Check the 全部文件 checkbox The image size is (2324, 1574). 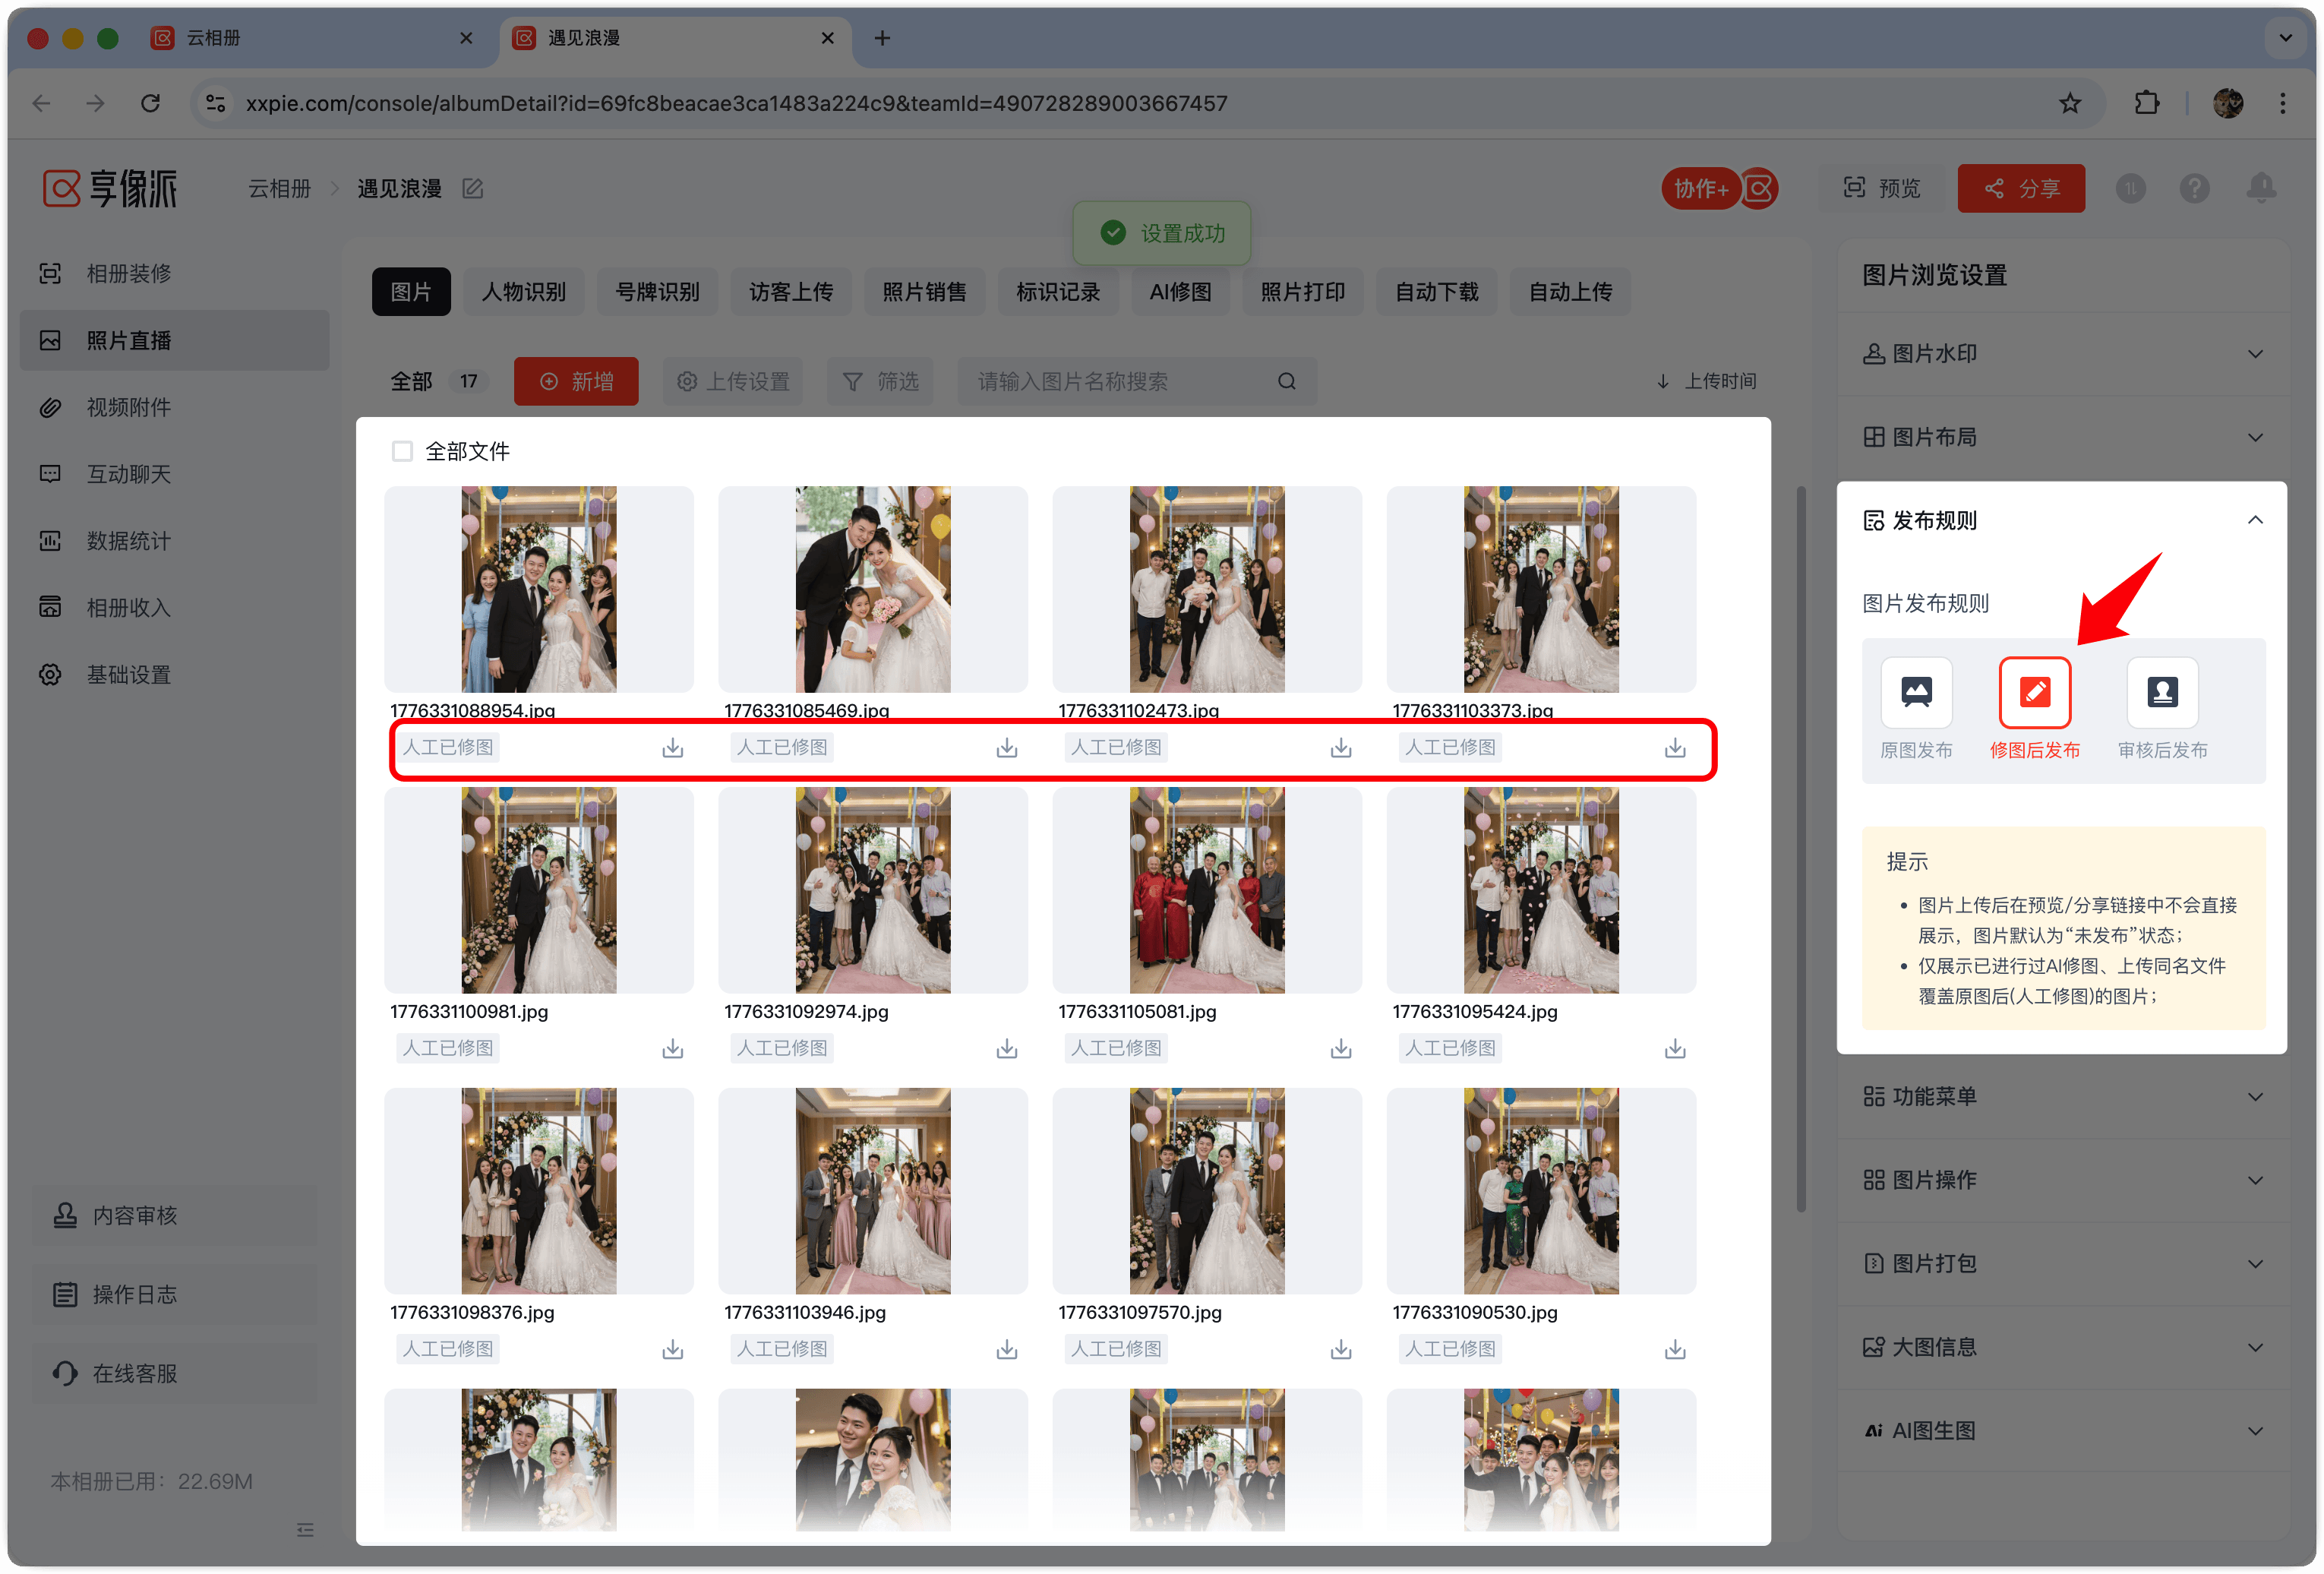click(x=402, y=451)
